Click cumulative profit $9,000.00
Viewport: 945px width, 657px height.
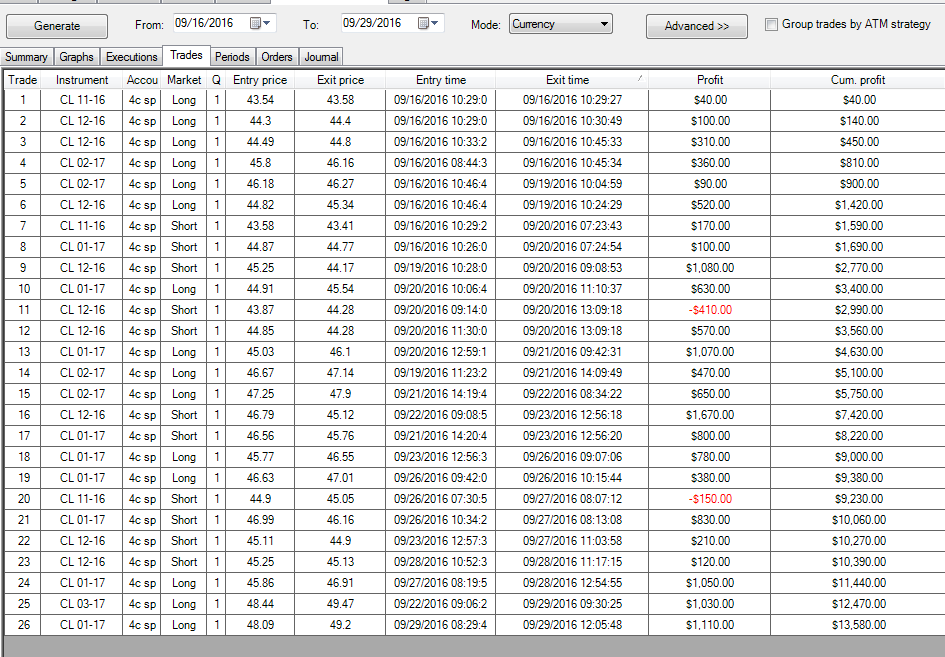point(858,456)
